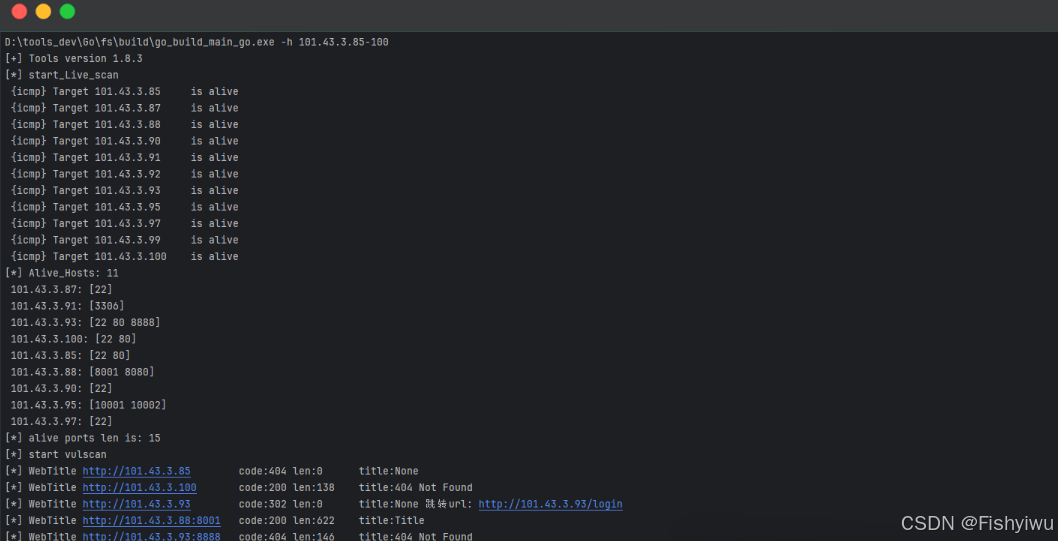
Task: Open the http://101.43.3.93/login redirect link
Action: pos(551,504)
